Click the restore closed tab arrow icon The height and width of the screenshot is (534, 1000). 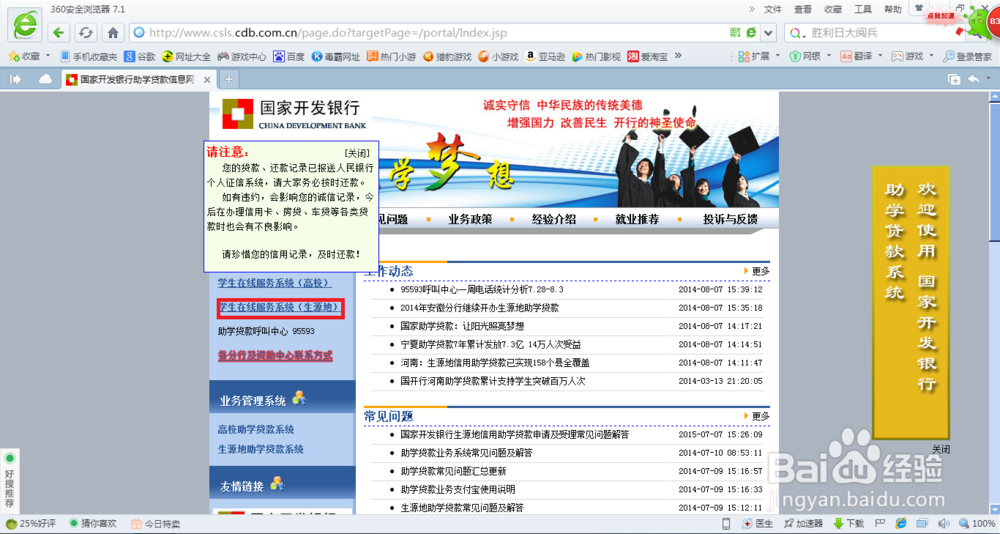click(974, 79)
